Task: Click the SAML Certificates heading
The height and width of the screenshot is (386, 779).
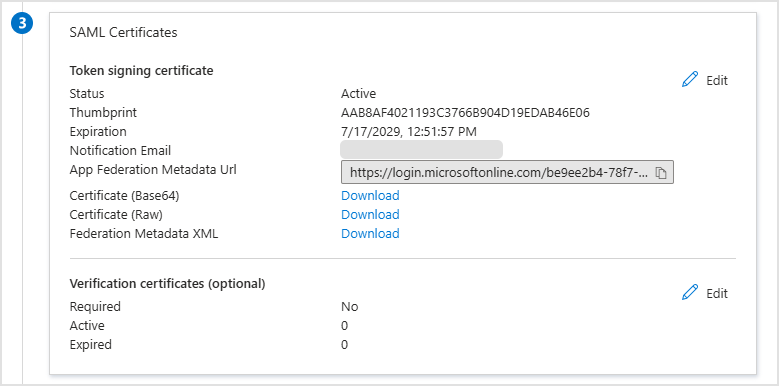Action: pos(123,32)
